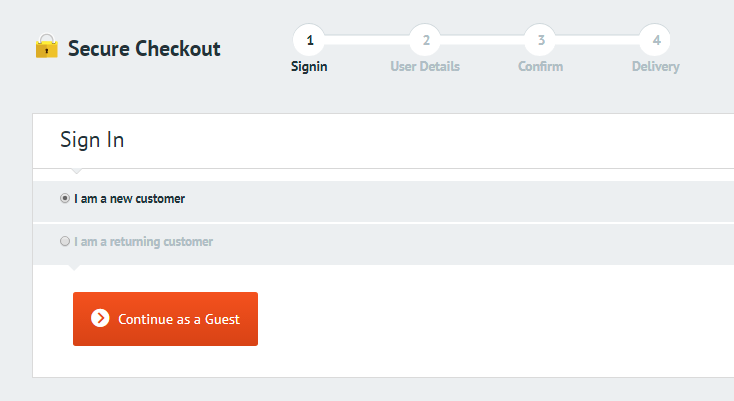The width and height of the screenshot is (734, 401).
Task: Switch to the Delivery step label
Action: point(655,67)
